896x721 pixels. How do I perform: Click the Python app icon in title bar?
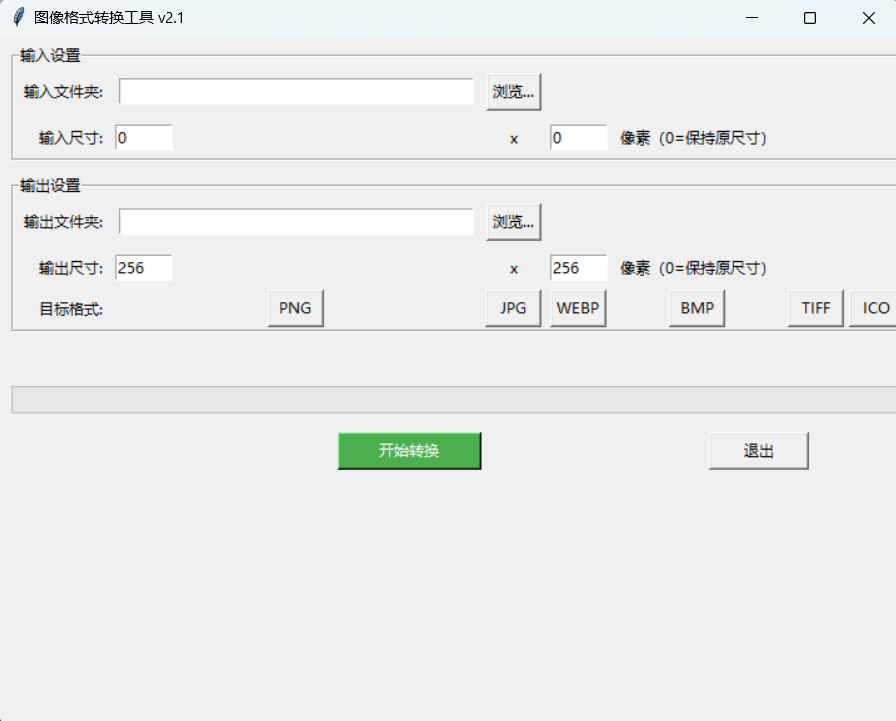pyautogui.click(x=17, y=17)
